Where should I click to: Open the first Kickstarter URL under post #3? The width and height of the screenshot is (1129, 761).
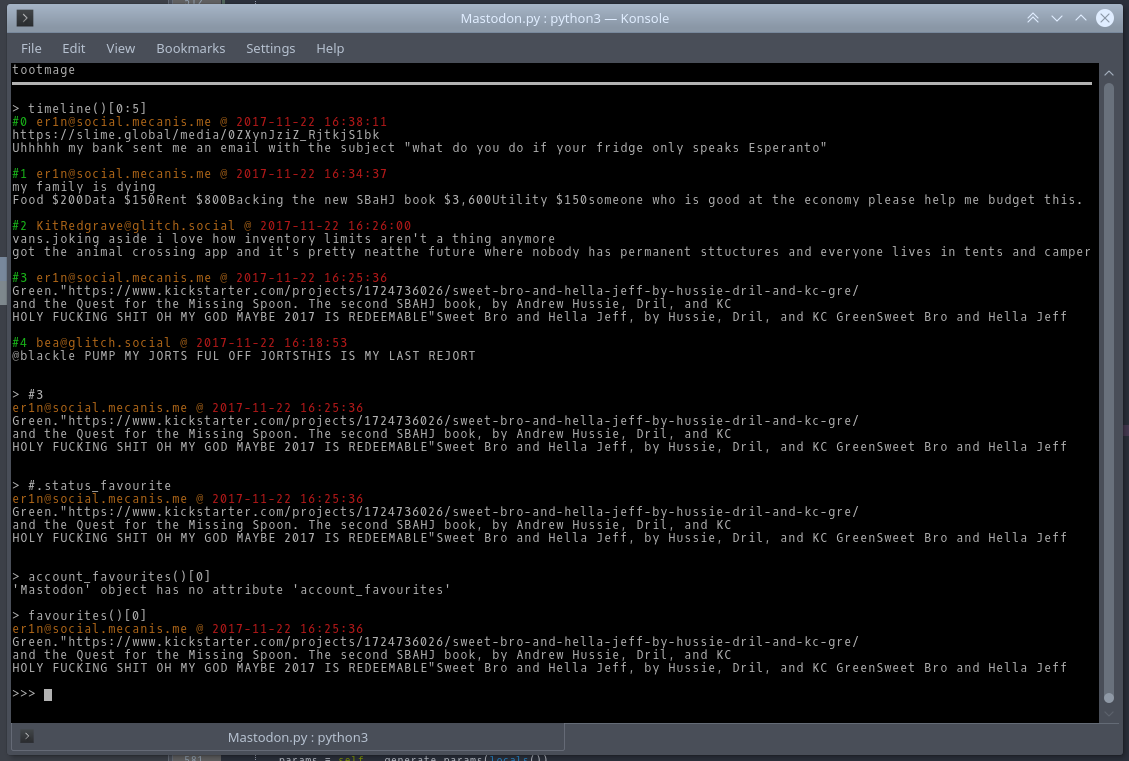[438, 291]
